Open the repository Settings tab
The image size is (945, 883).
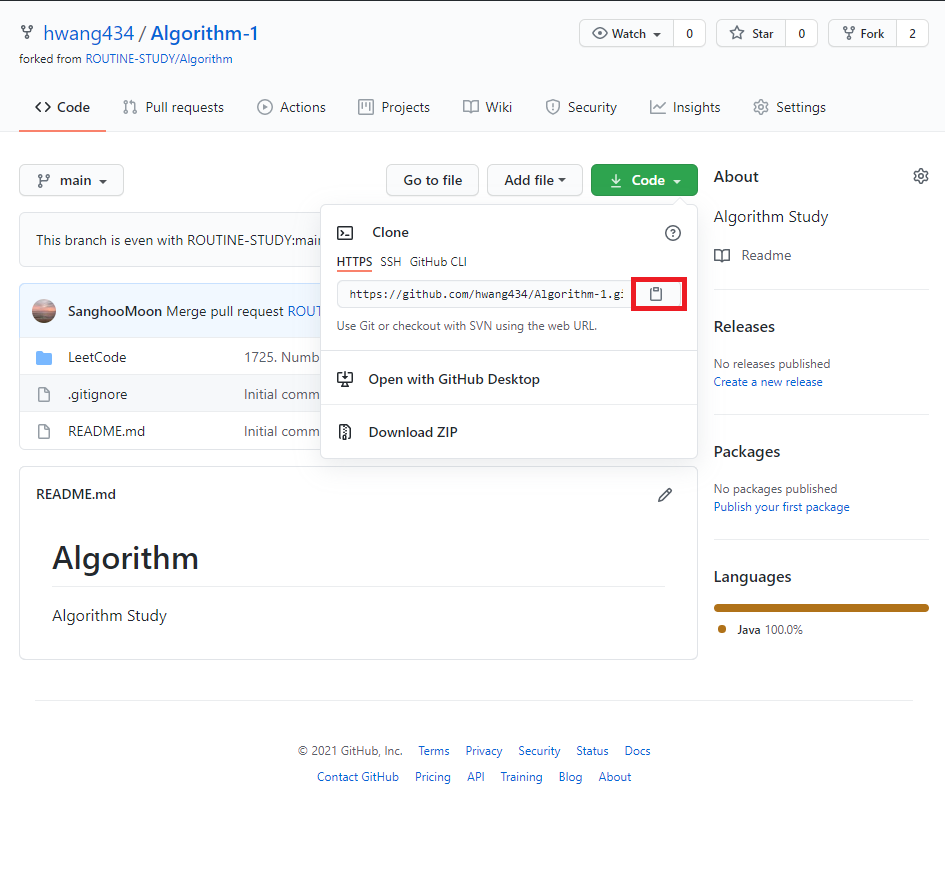click(x=789, y=107)
